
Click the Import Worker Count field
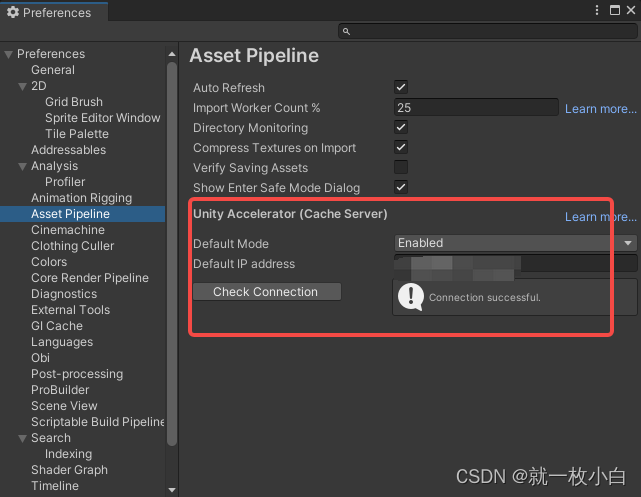point(476,107)
